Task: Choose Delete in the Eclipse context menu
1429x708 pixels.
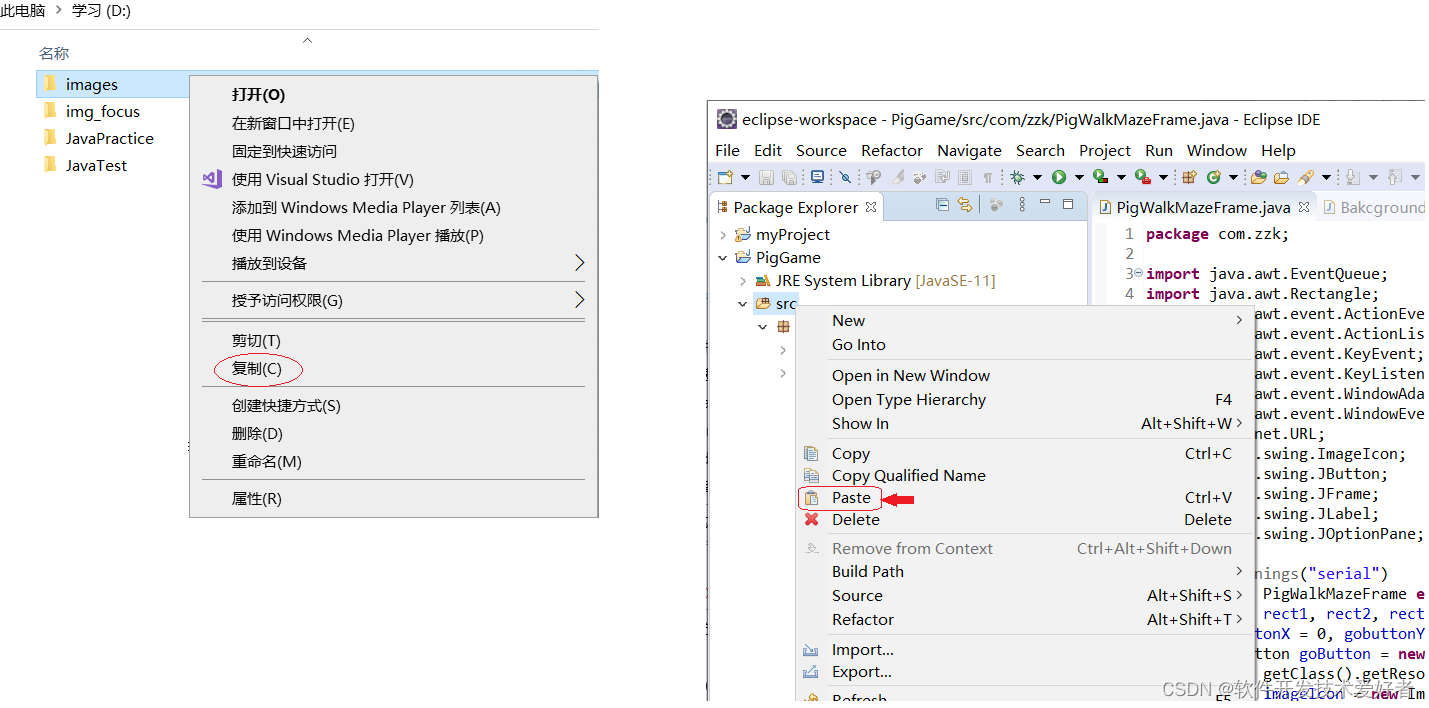Action: [1025, 519]
